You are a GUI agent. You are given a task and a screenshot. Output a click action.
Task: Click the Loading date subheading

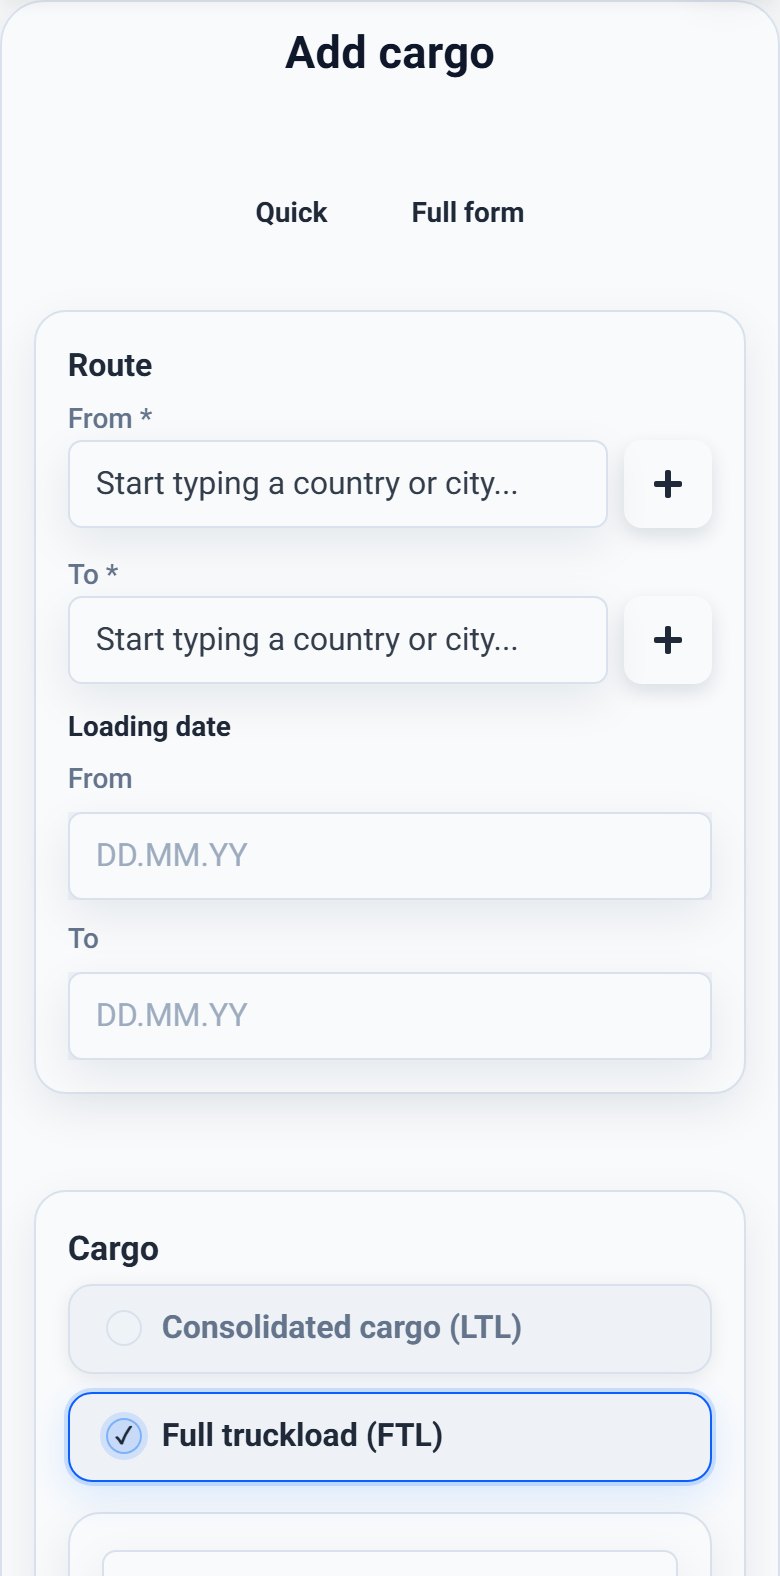click(x=149, y=726)
